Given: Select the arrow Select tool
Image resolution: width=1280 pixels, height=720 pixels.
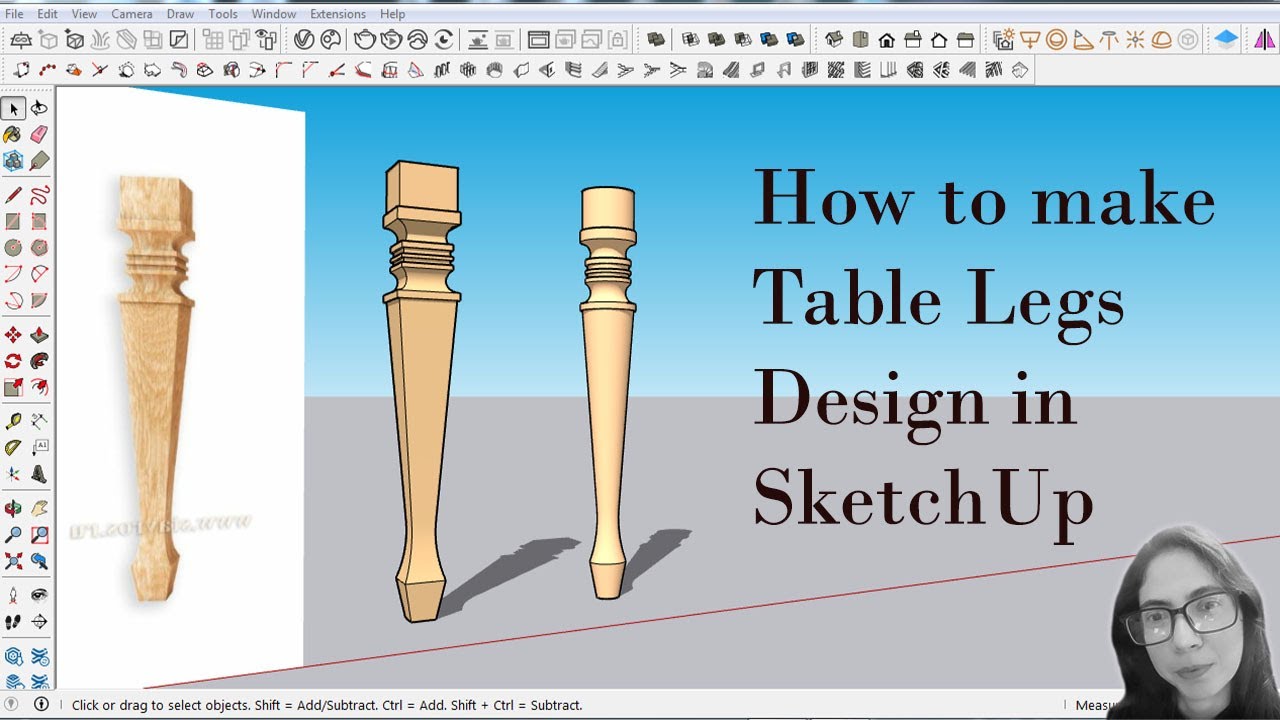Looking at the screenshot, I should coord(14,108).
